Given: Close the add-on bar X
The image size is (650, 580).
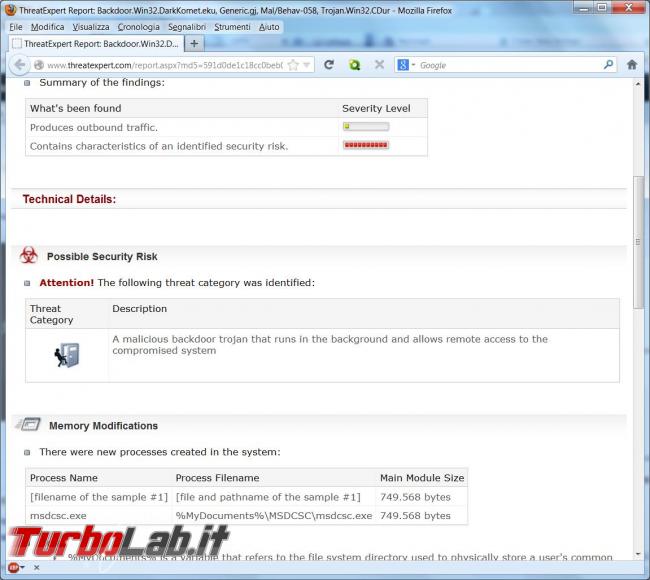Looking at the screenshot, I should [x=36, y=568].
